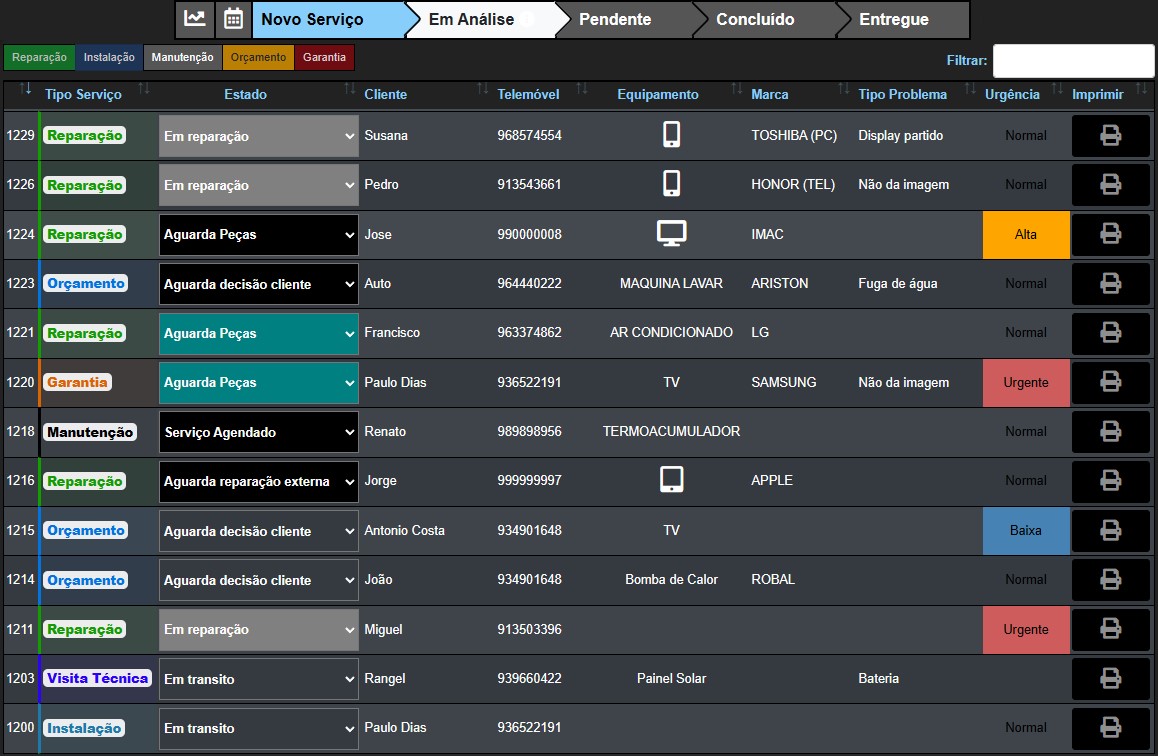Print service 1214 for João
The image size is (1158, 756).
(x=1110, y=580)
